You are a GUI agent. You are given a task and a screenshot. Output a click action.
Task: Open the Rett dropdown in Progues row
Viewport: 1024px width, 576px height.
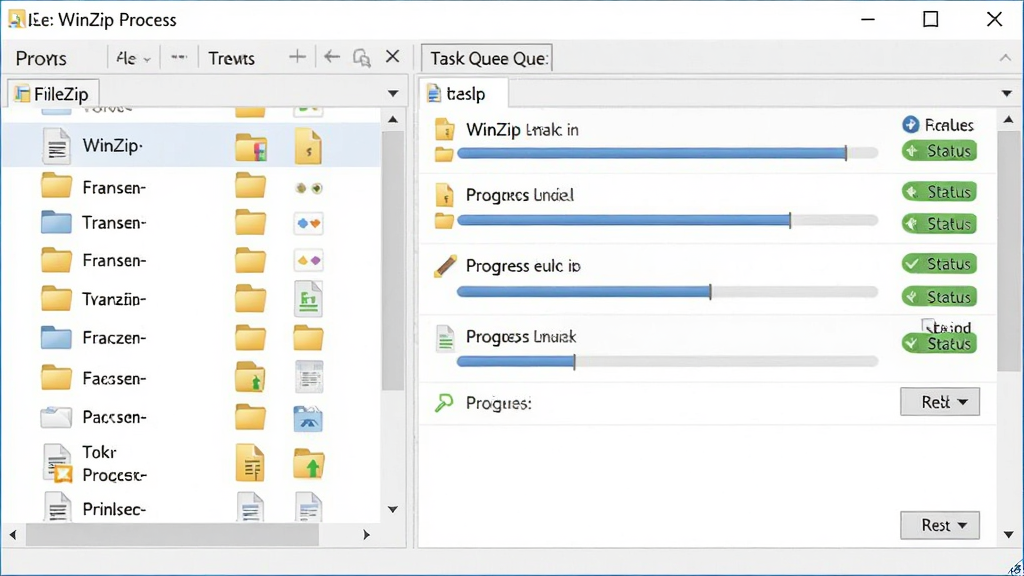coord(940,402)
